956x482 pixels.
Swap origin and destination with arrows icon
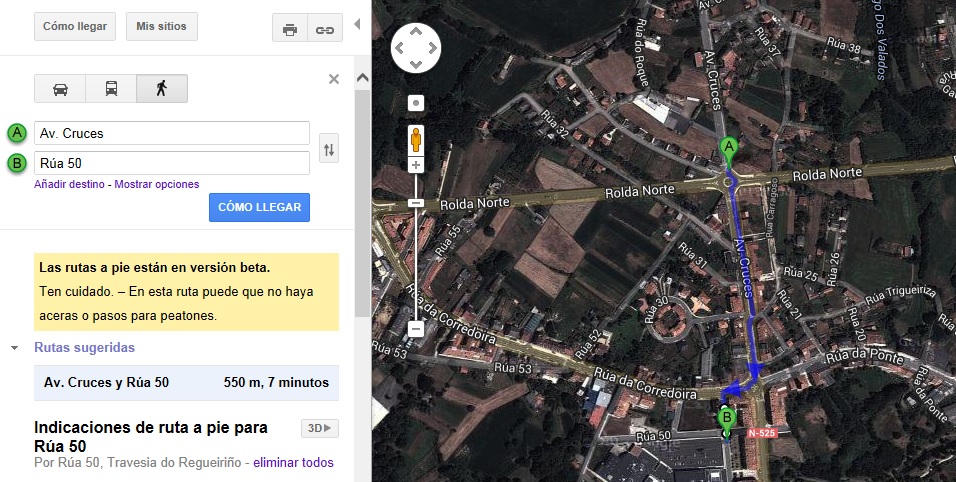[329, 150]
